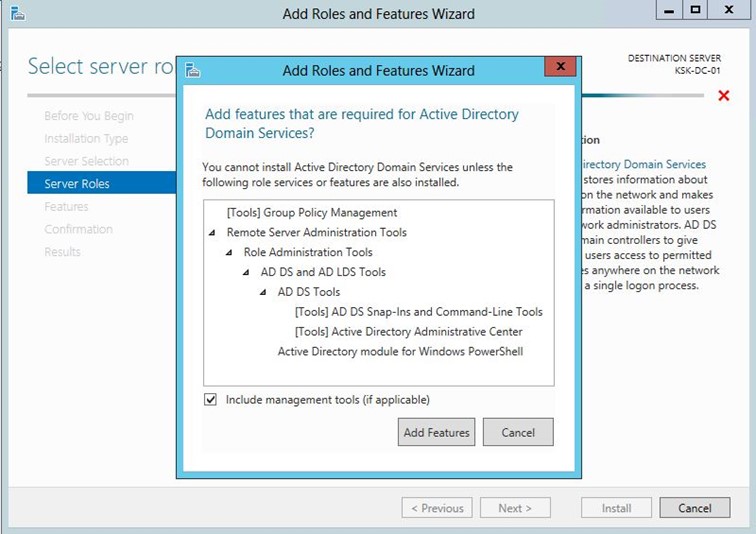Select Active Directory Administrative Center row
The height and width of the screenshot is (534, 756).
[408, 332]
